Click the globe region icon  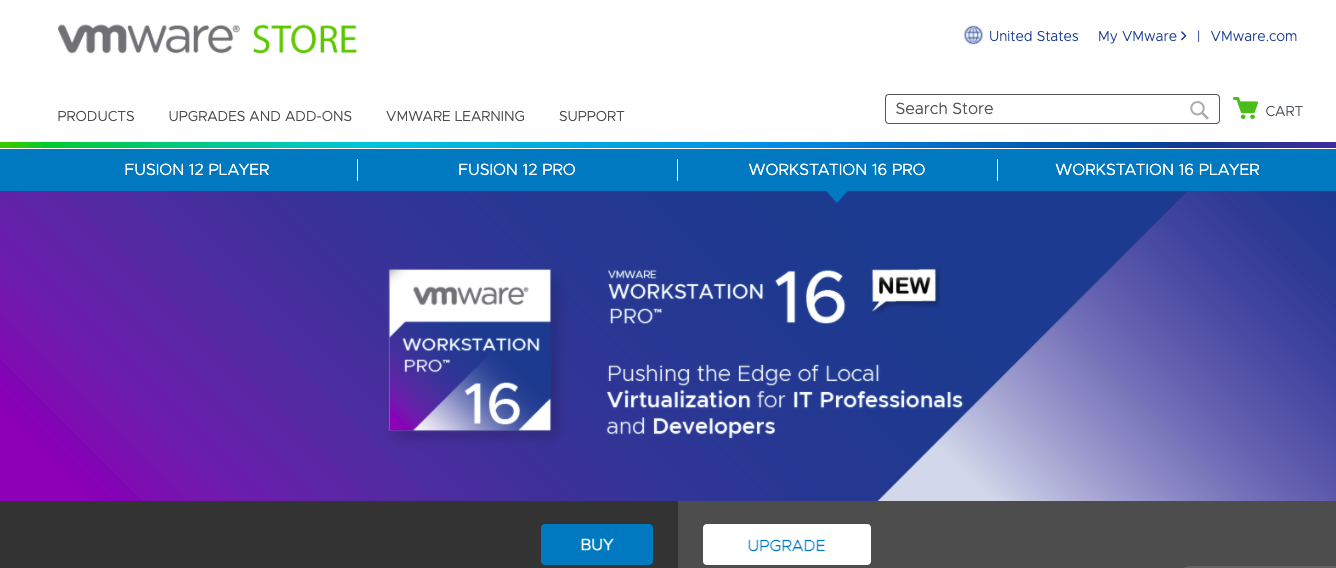pyautogui.click(x=973, y=35)
